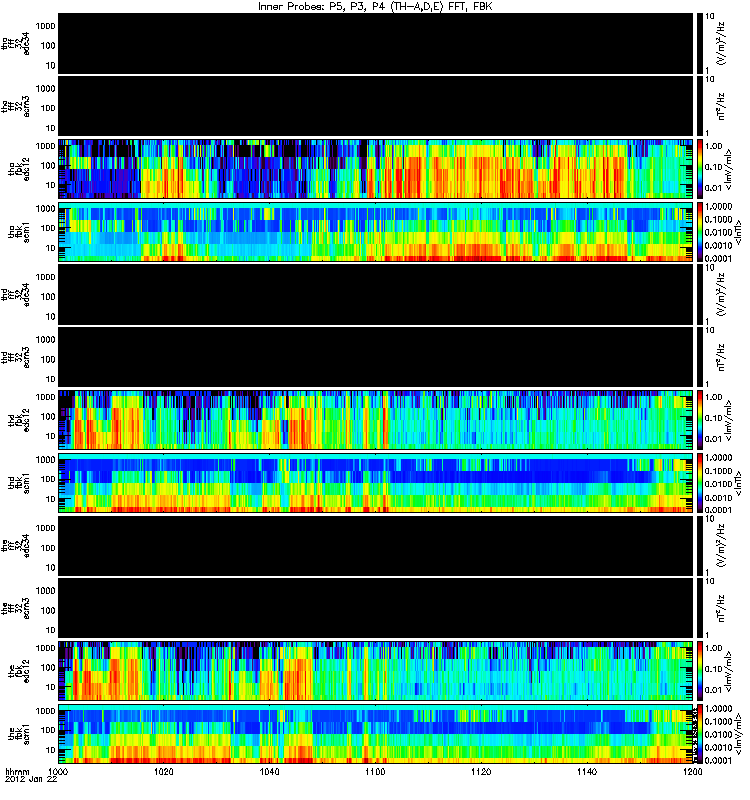
Task: Click the "thd fff 32 edc34" y-axis label
Action: tap(16, 295)
